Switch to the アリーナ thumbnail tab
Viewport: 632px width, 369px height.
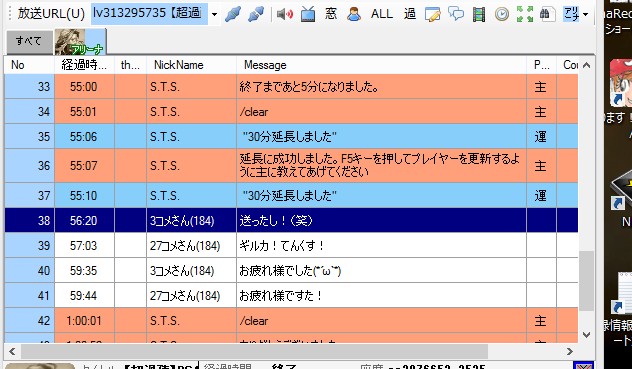pyautogui.click(x=80, y=42)
